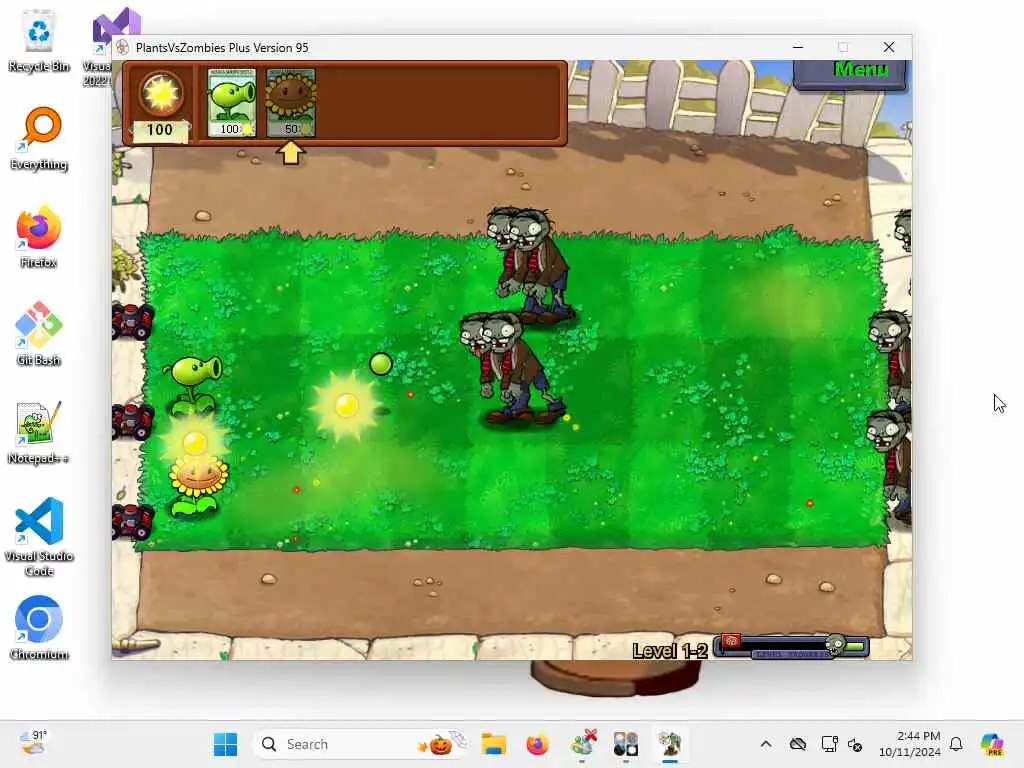Open Firefox from the taskbar

(x=537, y=744)
